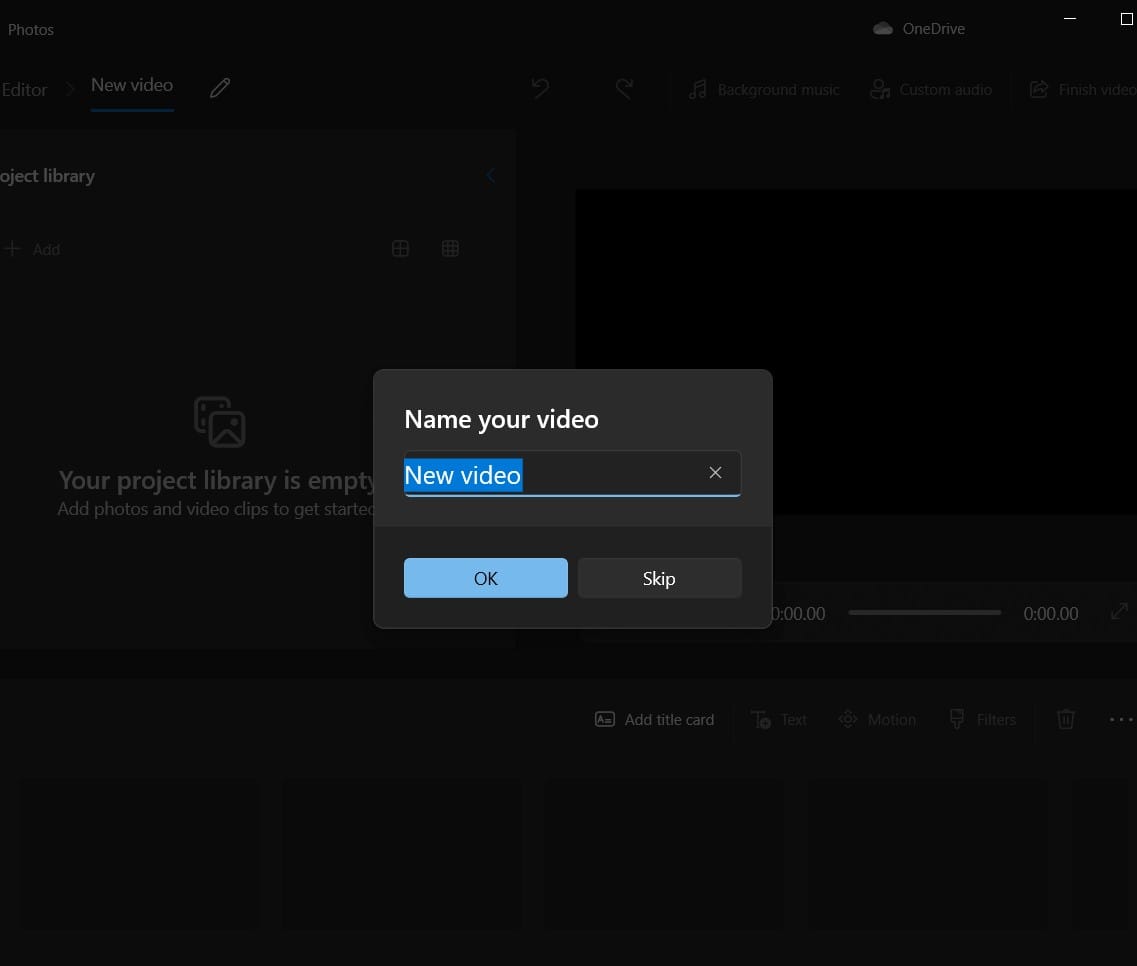Viewport: 1137px width, 966px height.
Task: Click the Name your video heading
Action: point(501,419)
